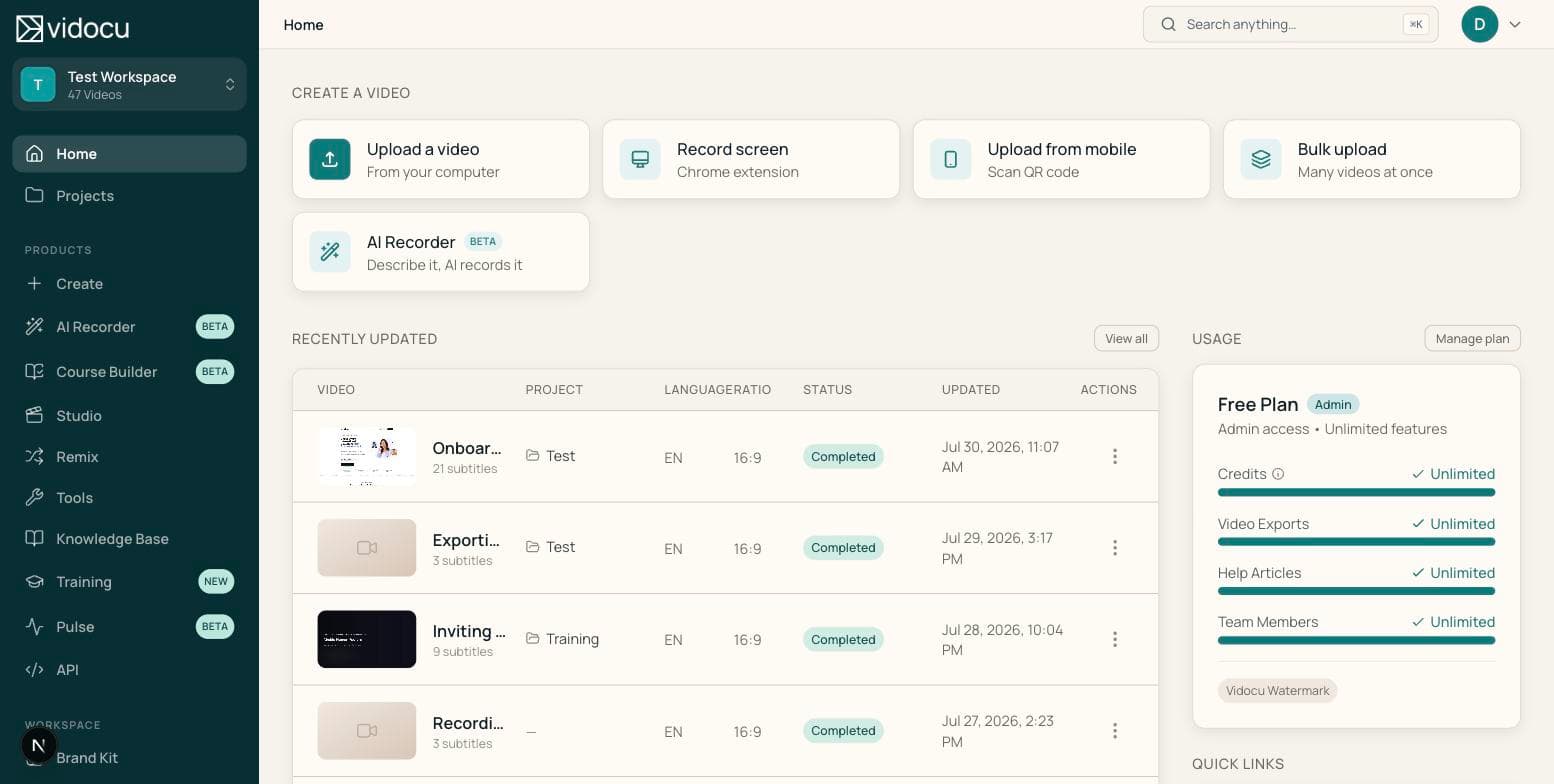Click the NEW badge beside Training
Image resolution: width=1554 pixels, height=784 pixels.
pos(216,582)
